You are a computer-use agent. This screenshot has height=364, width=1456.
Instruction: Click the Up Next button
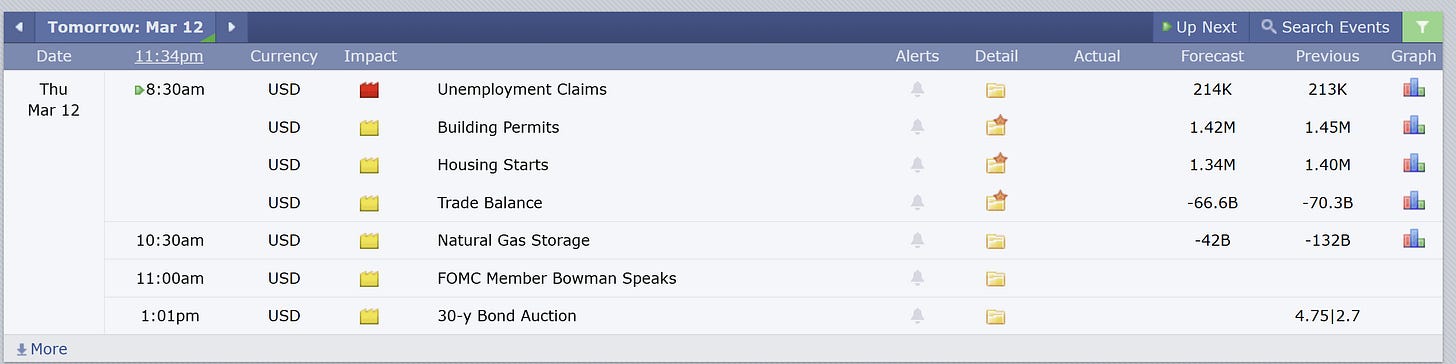pos(1198,27)
